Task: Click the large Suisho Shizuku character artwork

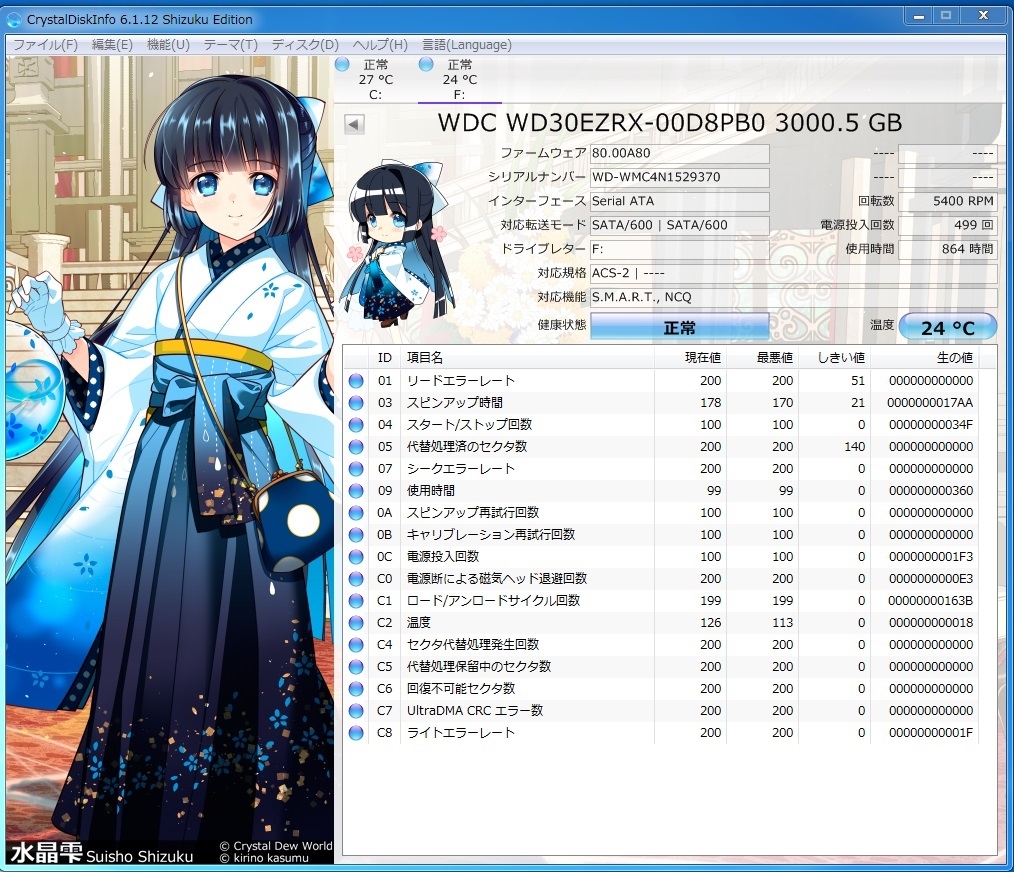Action: [170, 460]
